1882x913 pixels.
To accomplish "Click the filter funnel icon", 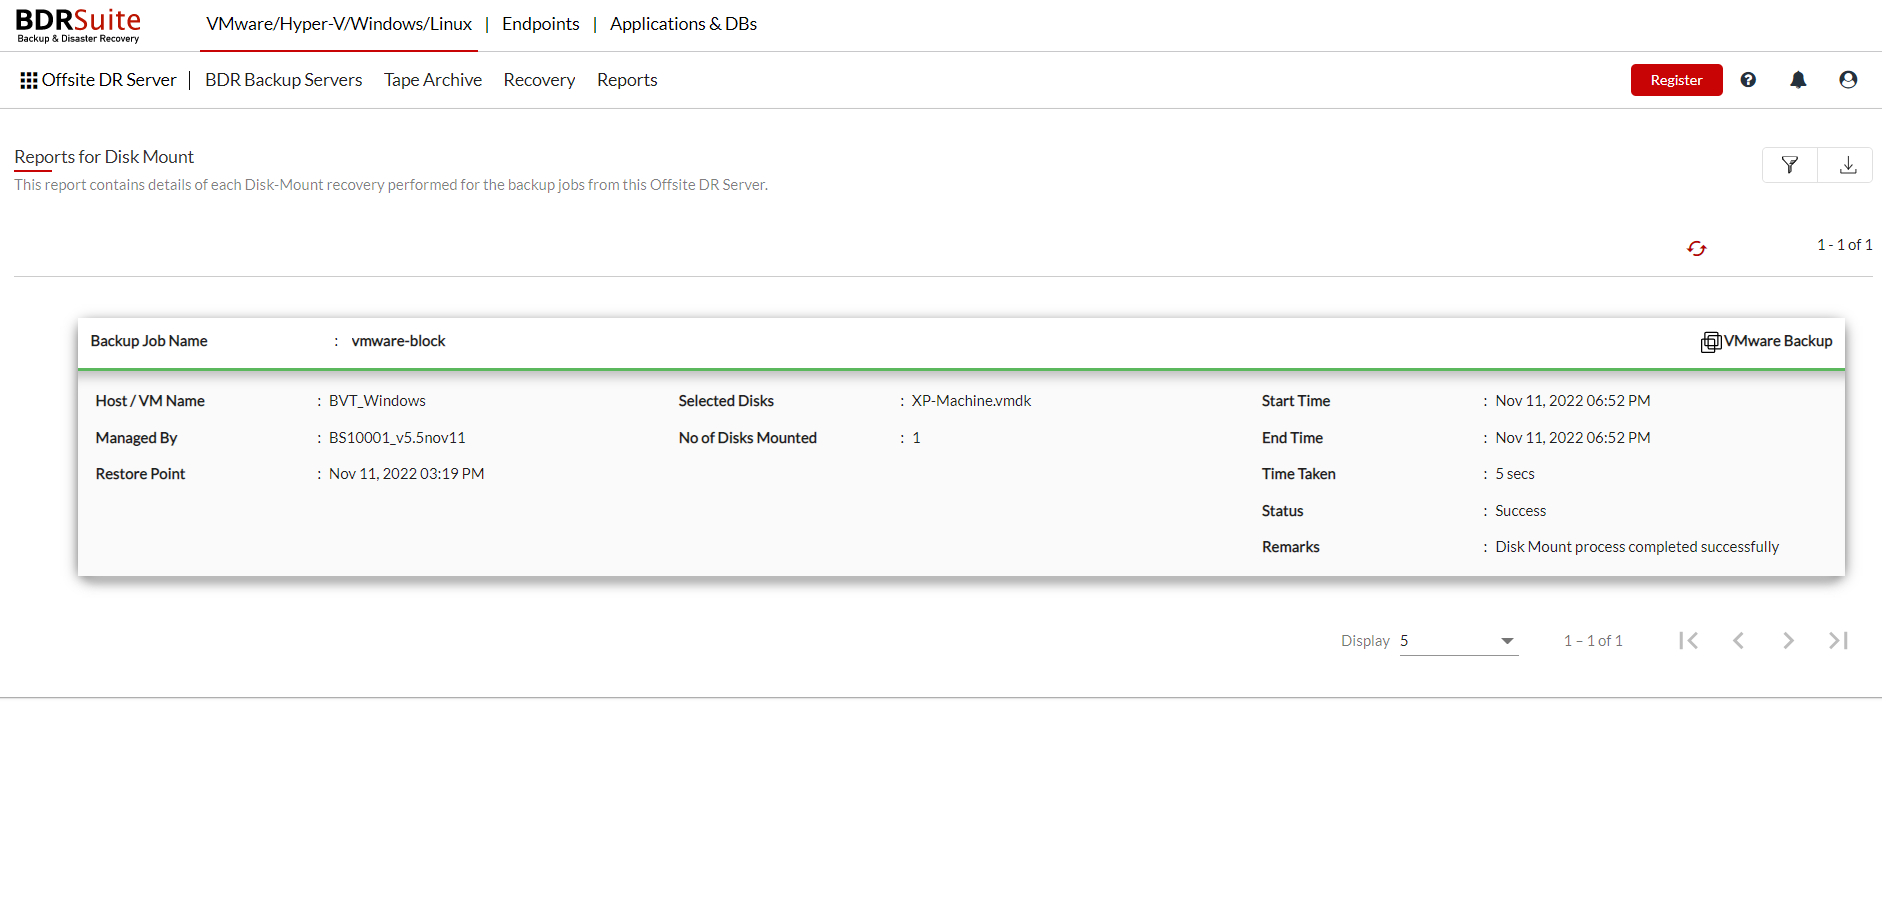I will pos(1790,165).
